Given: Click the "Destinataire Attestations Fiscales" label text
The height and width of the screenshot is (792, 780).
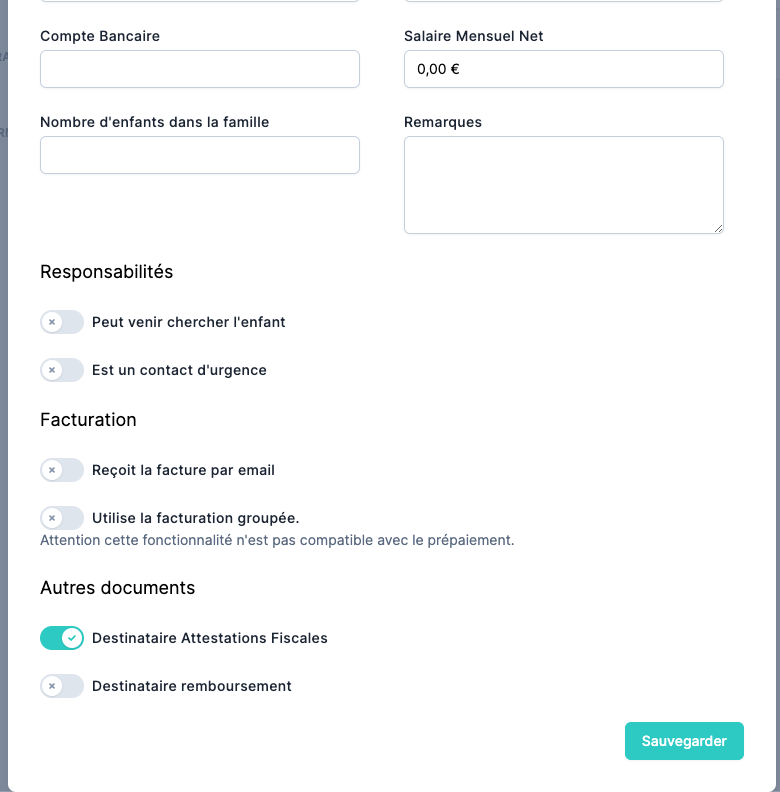Looking at the screenshot, I should (x=210, y=638).
